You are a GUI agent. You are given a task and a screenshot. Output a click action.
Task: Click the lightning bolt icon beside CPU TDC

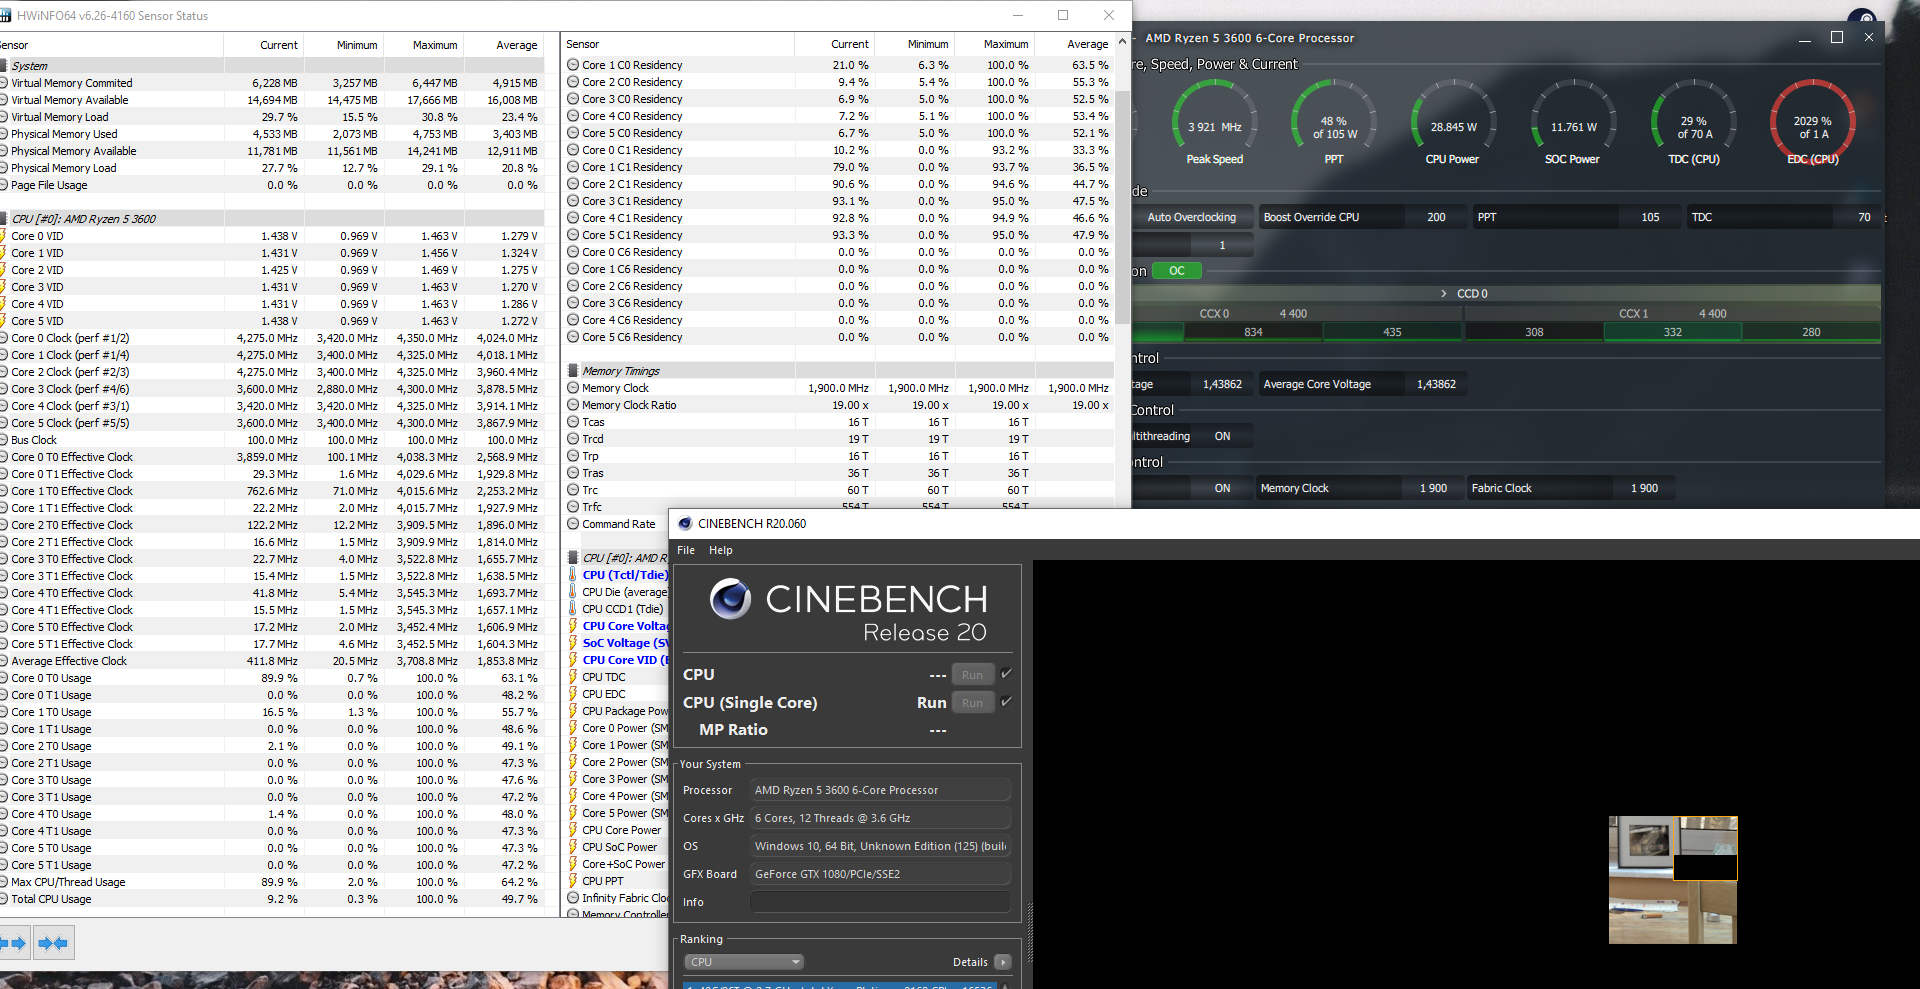tap(573, 677)
